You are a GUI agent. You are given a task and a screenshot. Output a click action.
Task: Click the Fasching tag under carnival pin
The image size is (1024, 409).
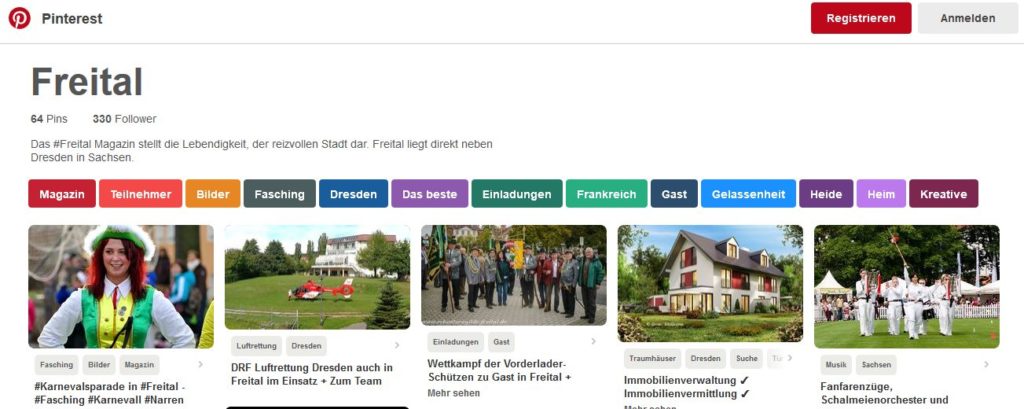[57, 365]
